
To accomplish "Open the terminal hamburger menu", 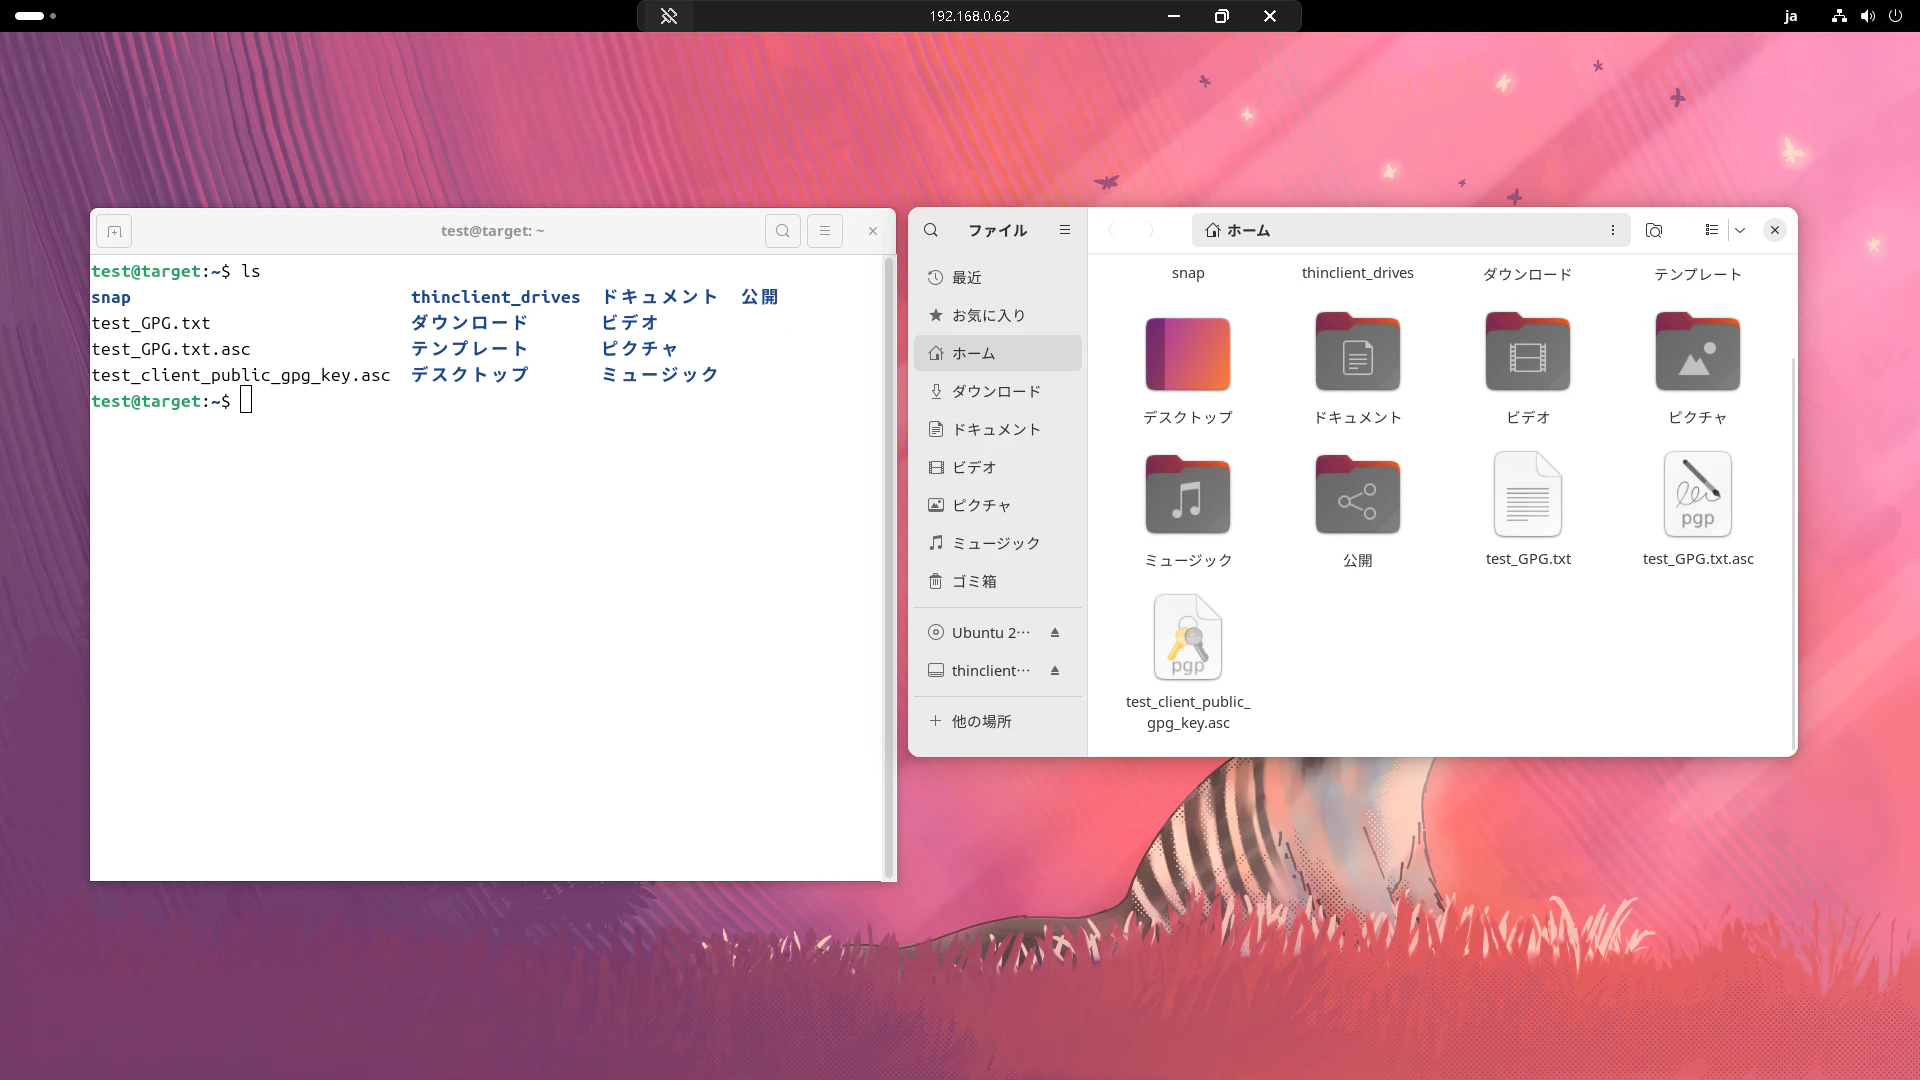I will [825, 231].
